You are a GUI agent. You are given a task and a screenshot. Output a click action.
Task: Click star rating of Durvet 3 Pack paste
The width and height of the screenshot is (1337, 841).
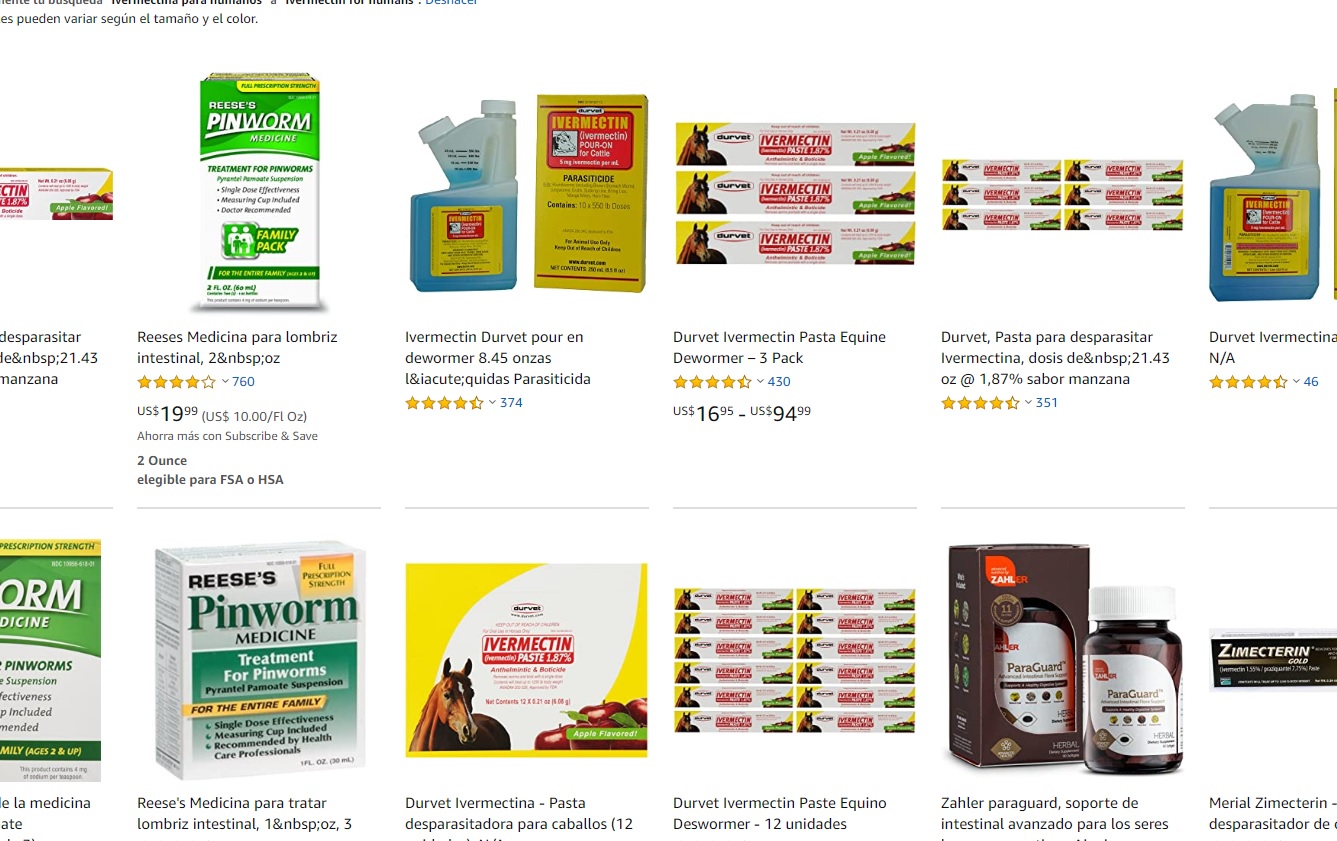712,382
